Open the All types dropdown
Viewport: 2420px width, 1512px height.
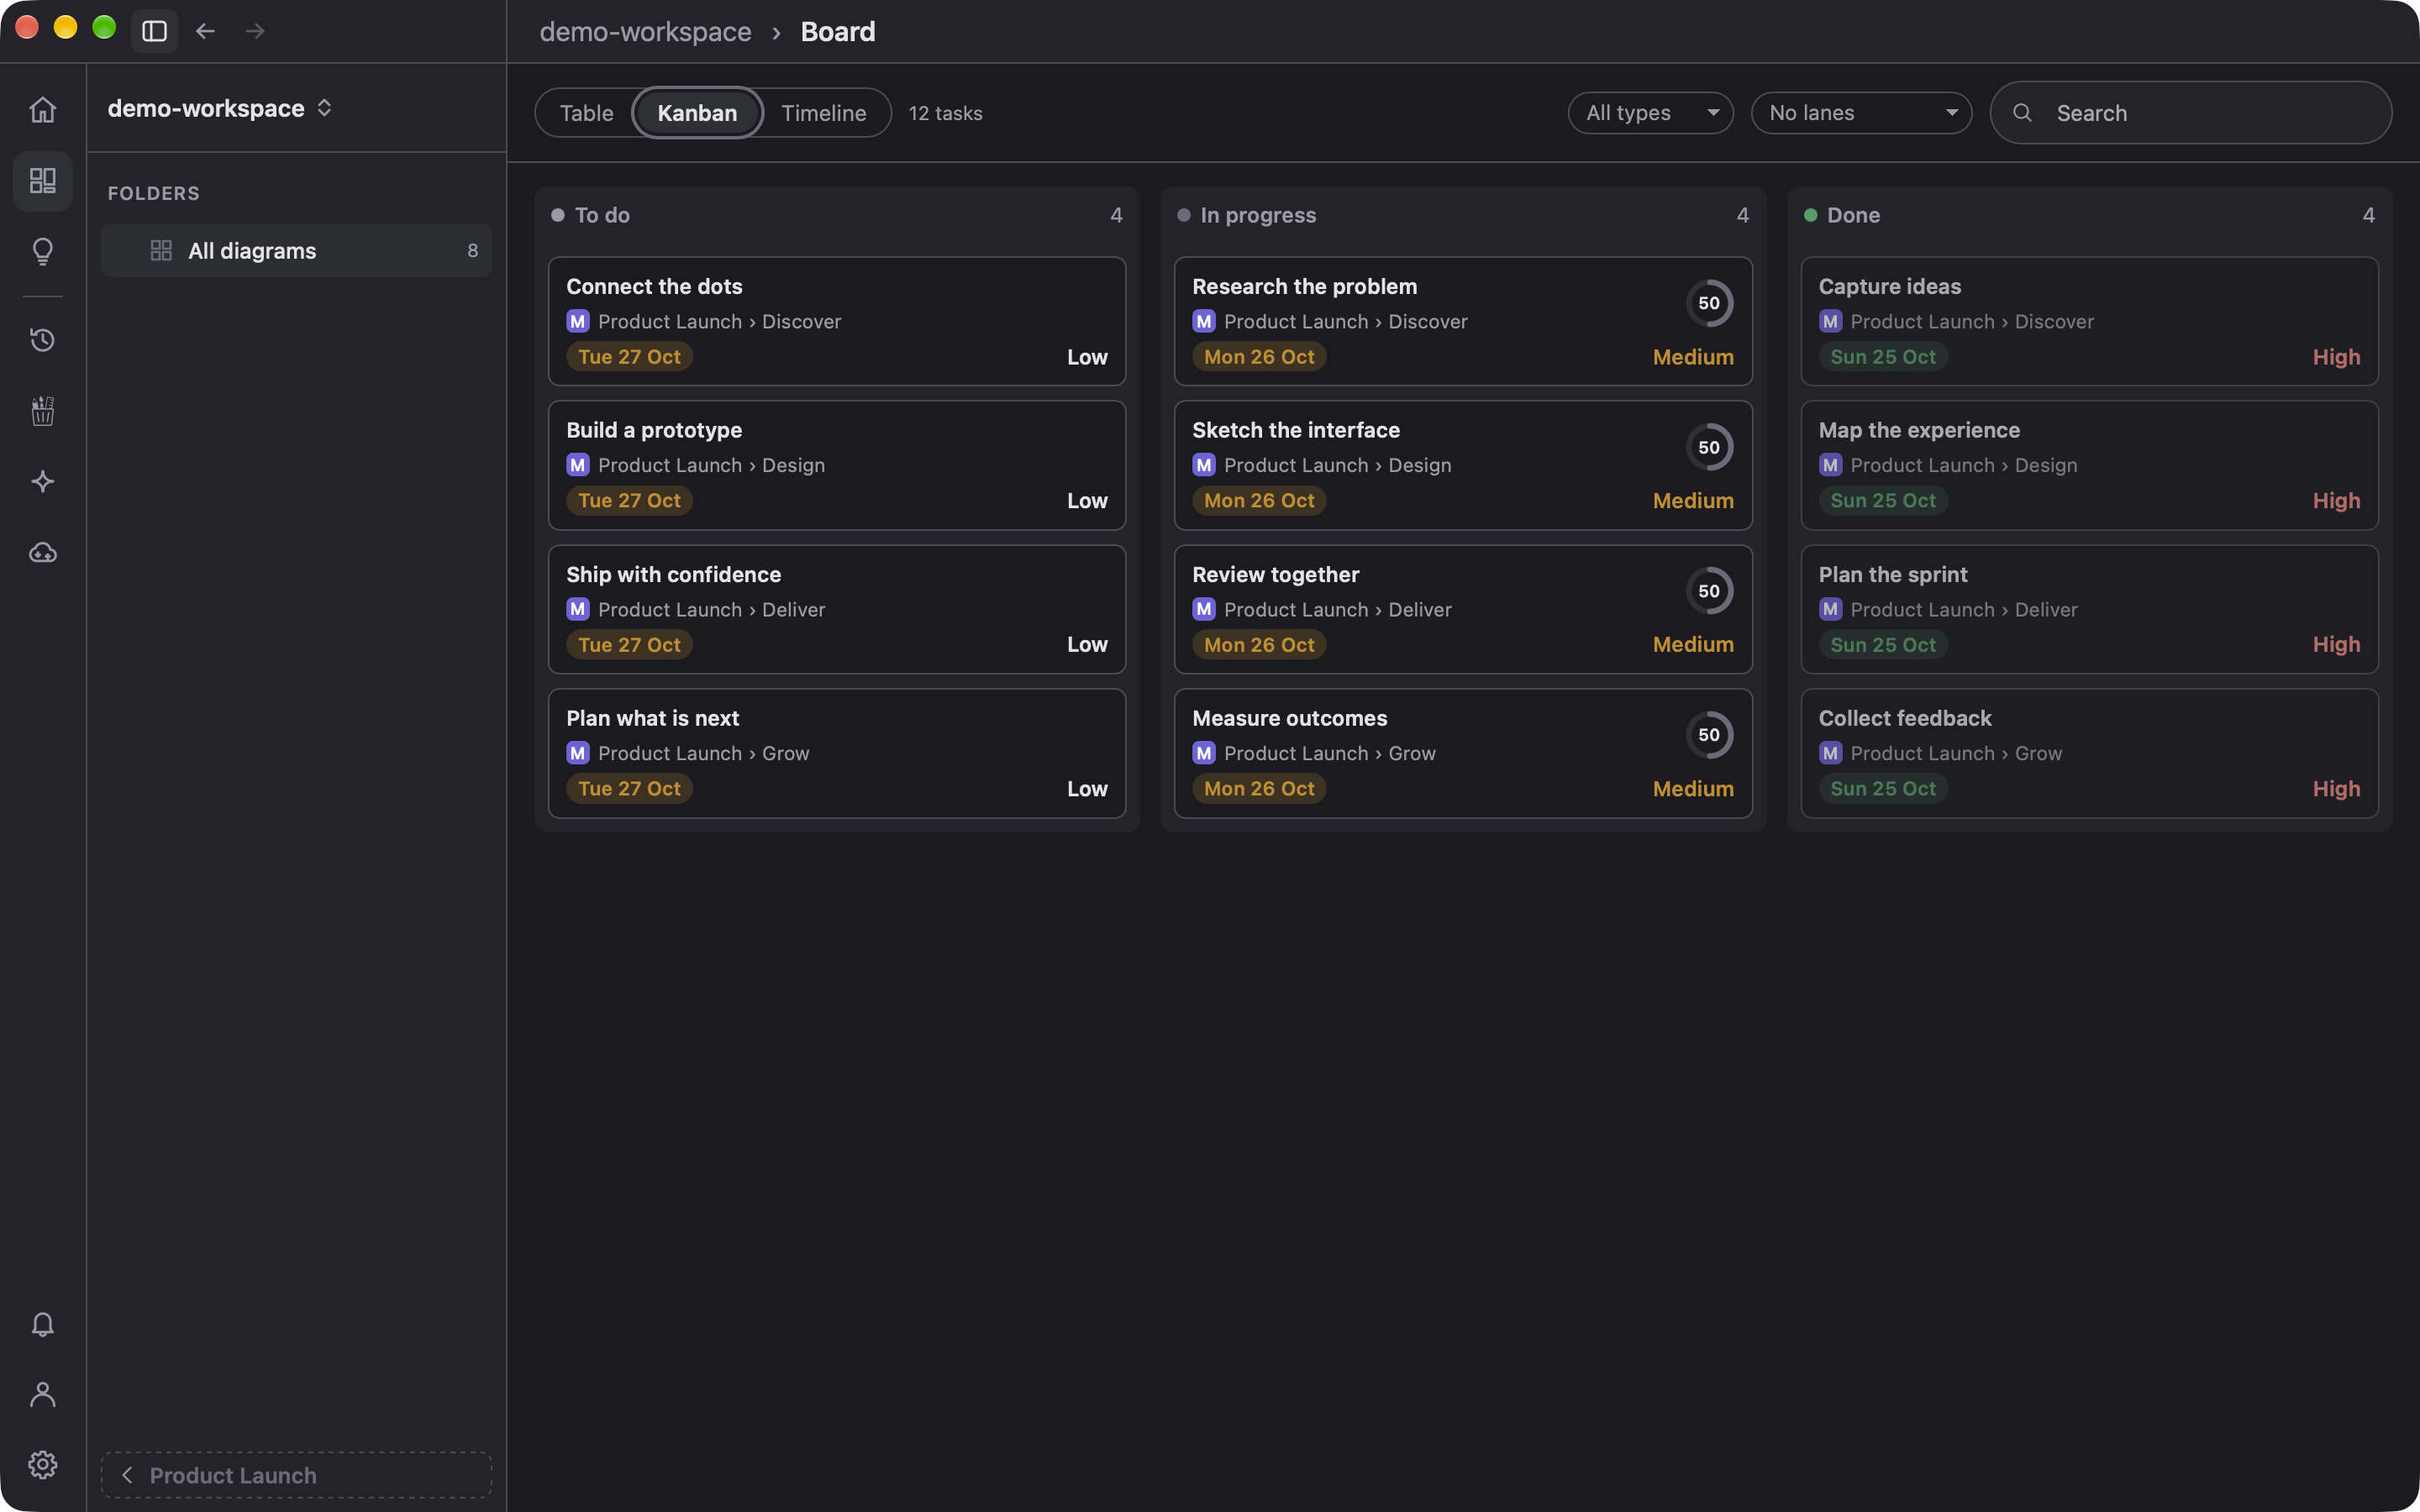1650,113
